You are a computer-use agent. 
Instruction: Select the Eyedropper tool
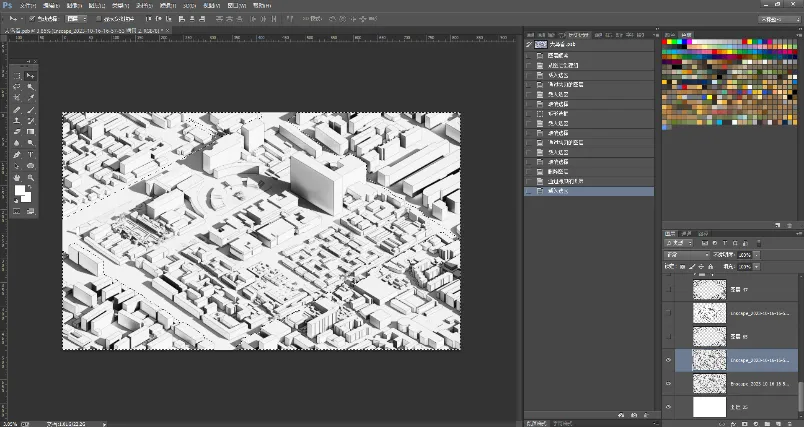point(31,98)
